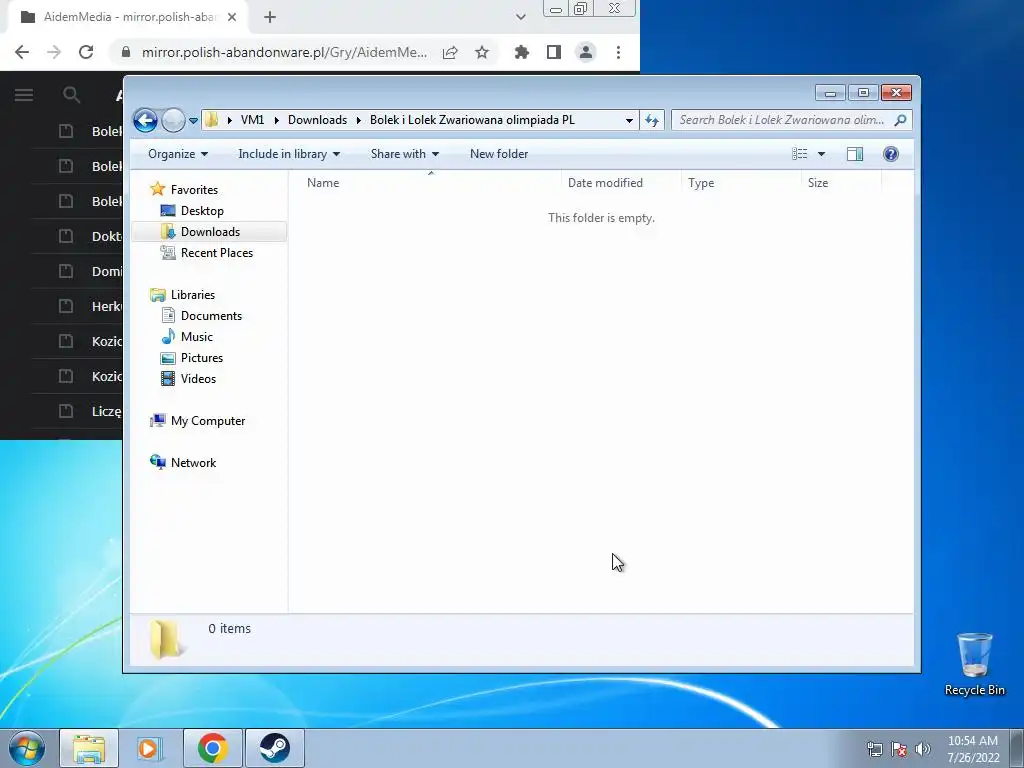
Task: Select Network in navigation pane
Action: (193, 463)
